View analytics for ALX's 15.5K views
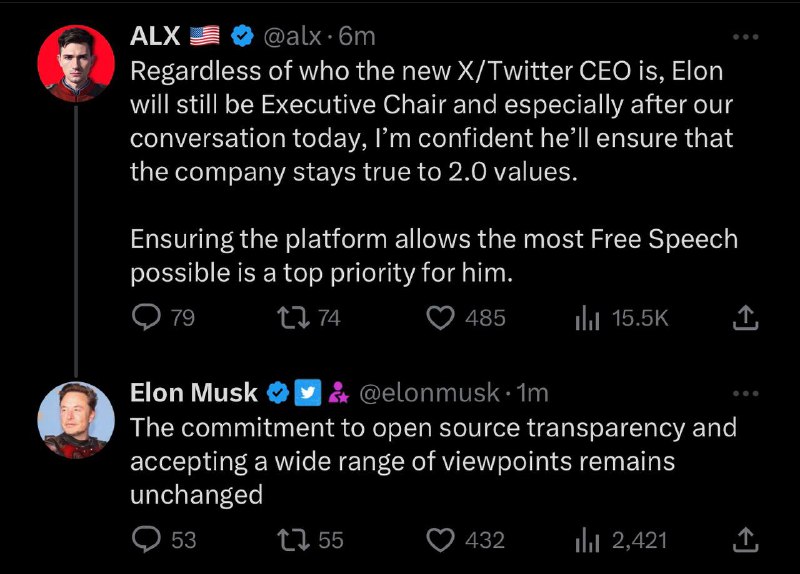The height and width of the screenshot is (574, 800). tap(586, 318)
